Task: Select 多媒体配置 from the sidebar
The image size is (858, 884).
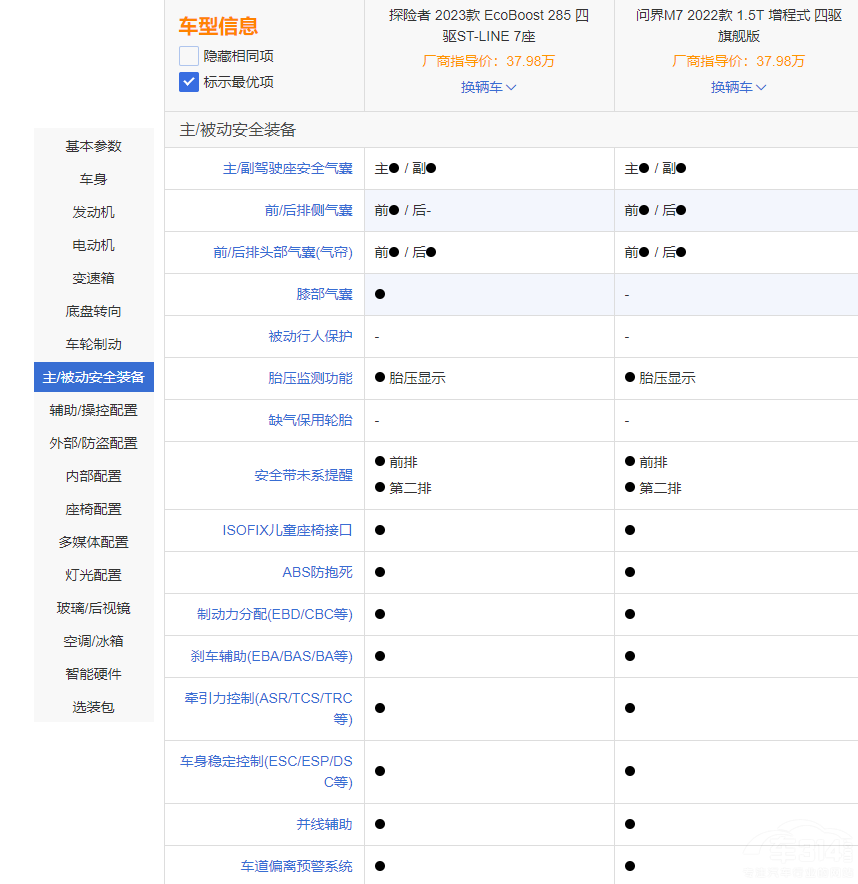Action: pyautogui.click(x=93, y=542)
